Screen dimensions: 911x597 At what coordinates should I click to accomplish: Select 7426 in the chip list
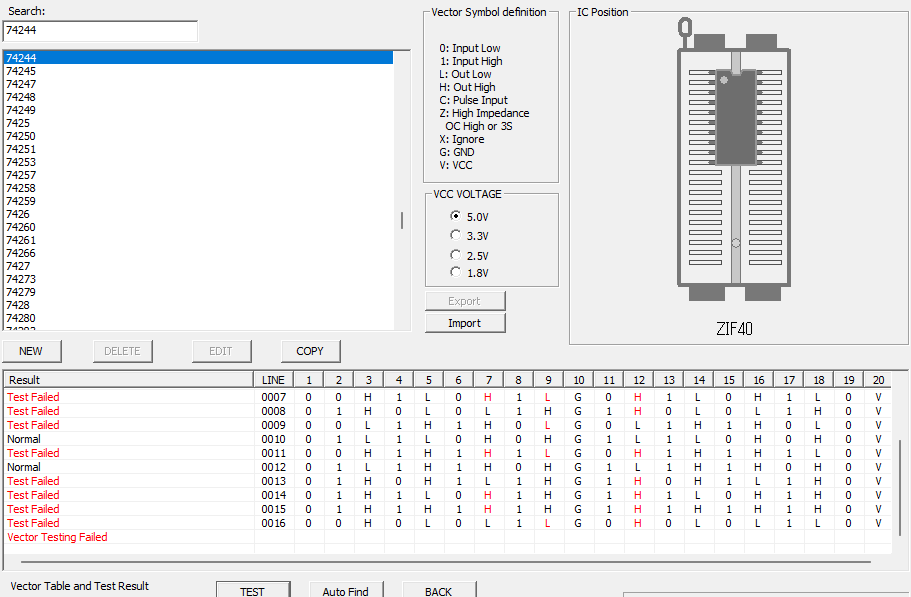click(x=198, y=214)
